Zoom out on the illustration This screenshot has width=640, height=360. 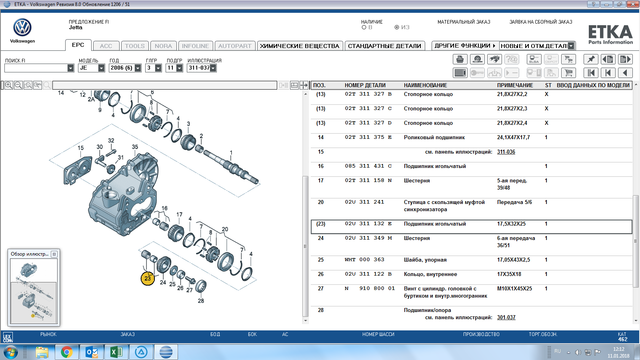click(x=18, y=85)
